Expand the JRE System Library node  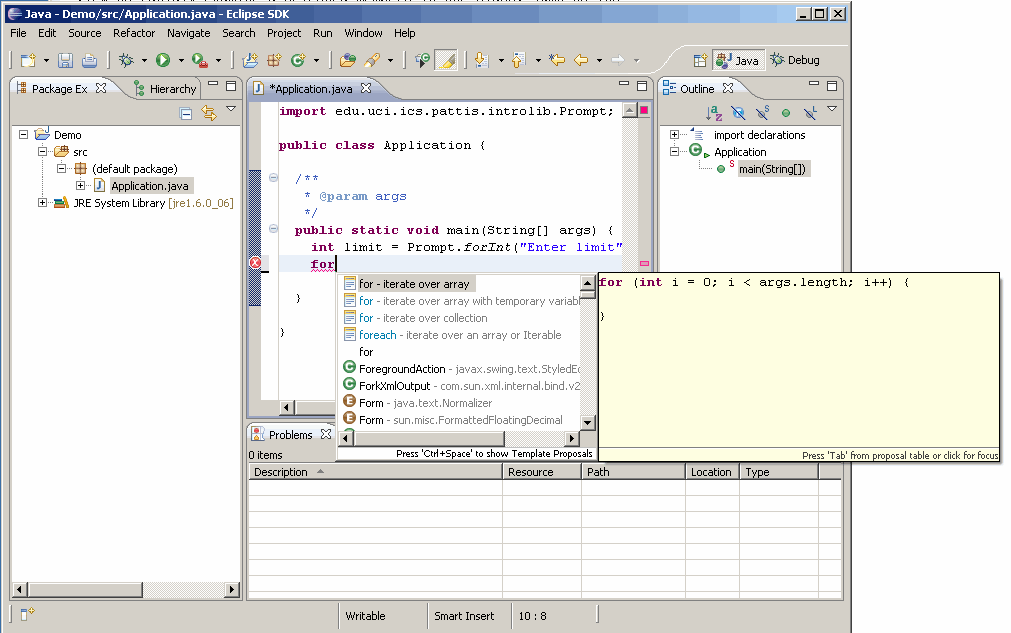pyautogui.click(x=40, y=203)
